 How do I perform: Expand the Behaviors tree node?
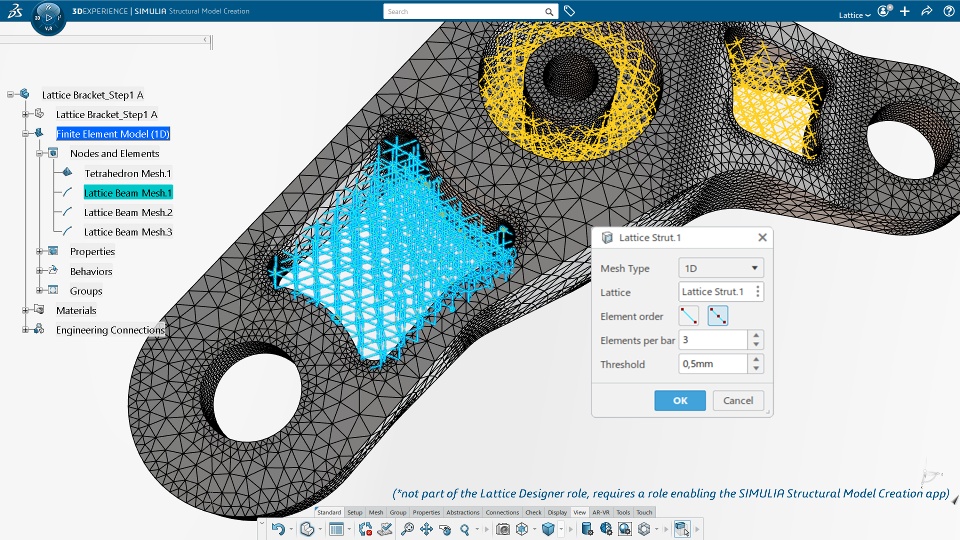coord(39,271)
